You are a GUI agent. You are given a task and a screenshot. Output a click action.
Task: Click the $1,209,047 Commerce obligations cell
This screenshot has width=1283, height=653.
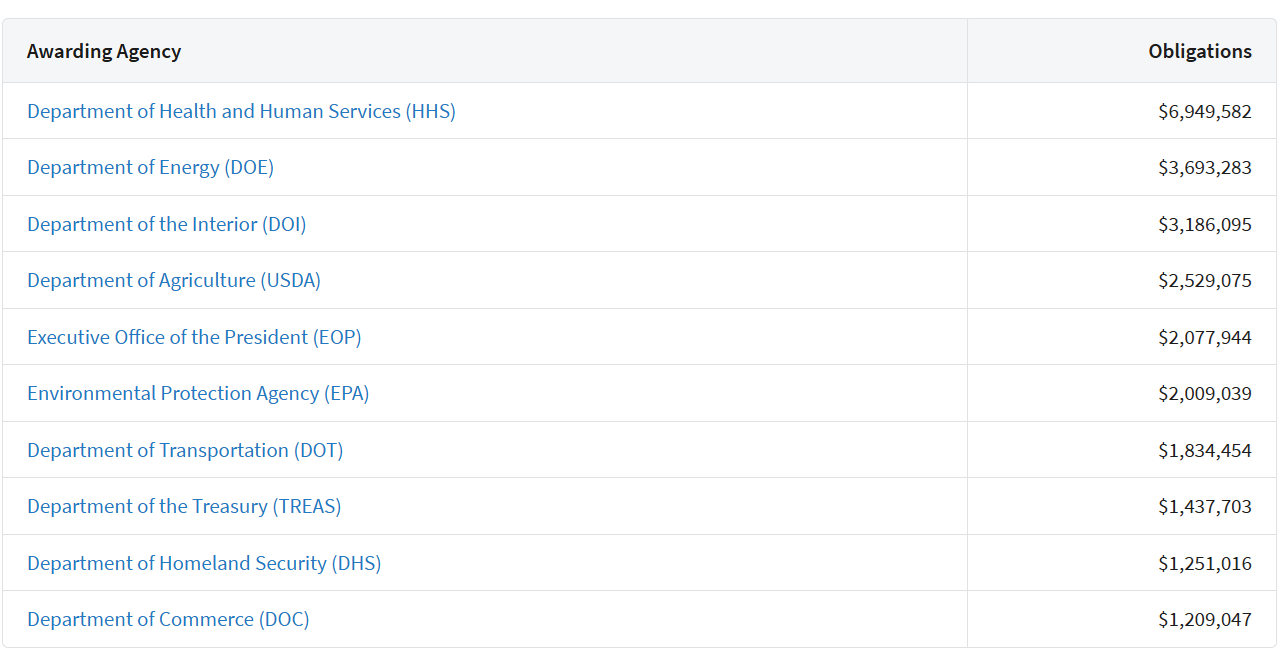pos(1205,619)
